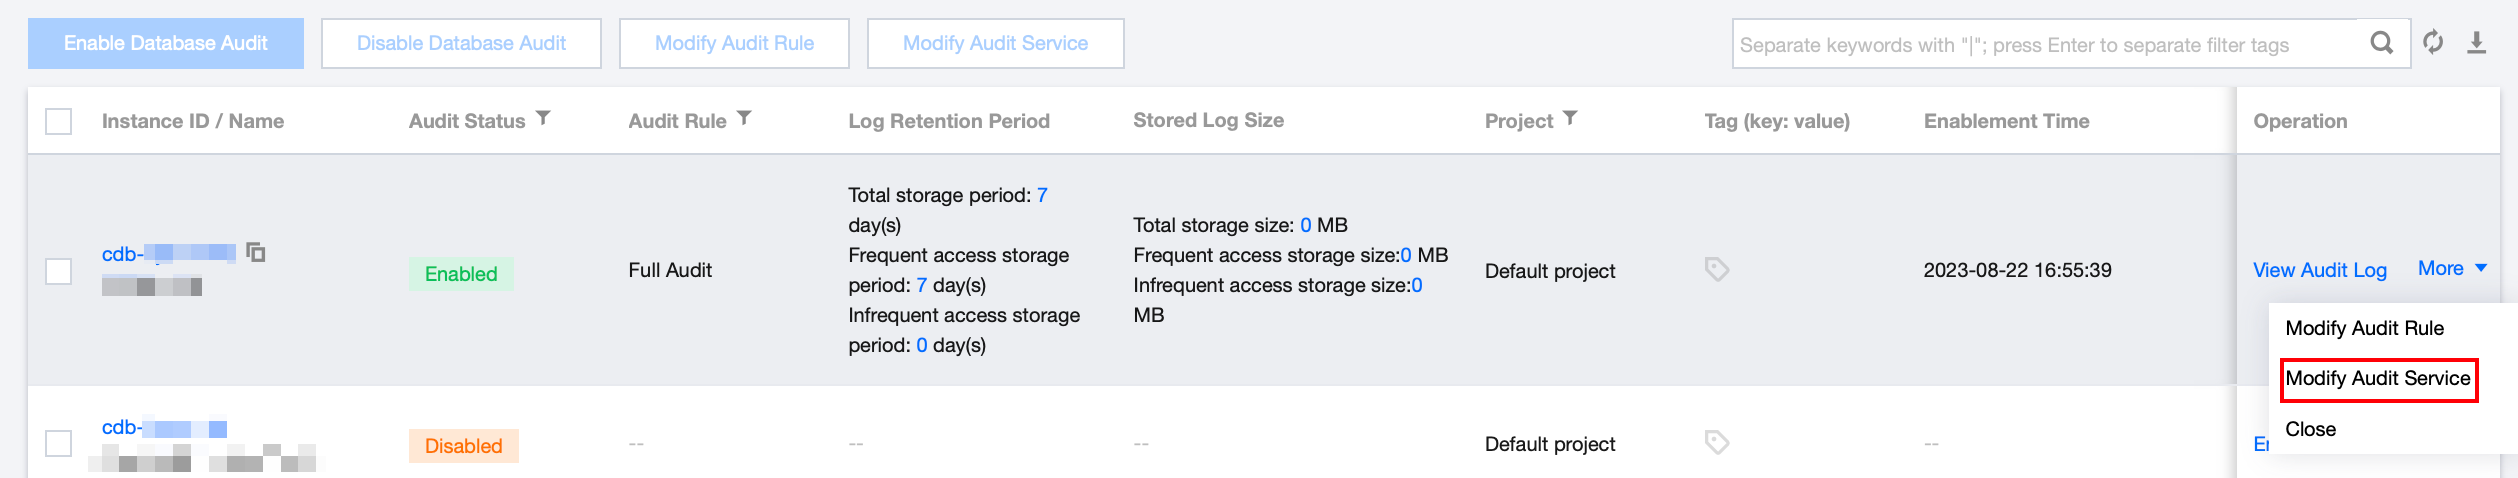Check the disabled instance row checkbox
This screenshot has height=478, width=2518.
(59, 443)
